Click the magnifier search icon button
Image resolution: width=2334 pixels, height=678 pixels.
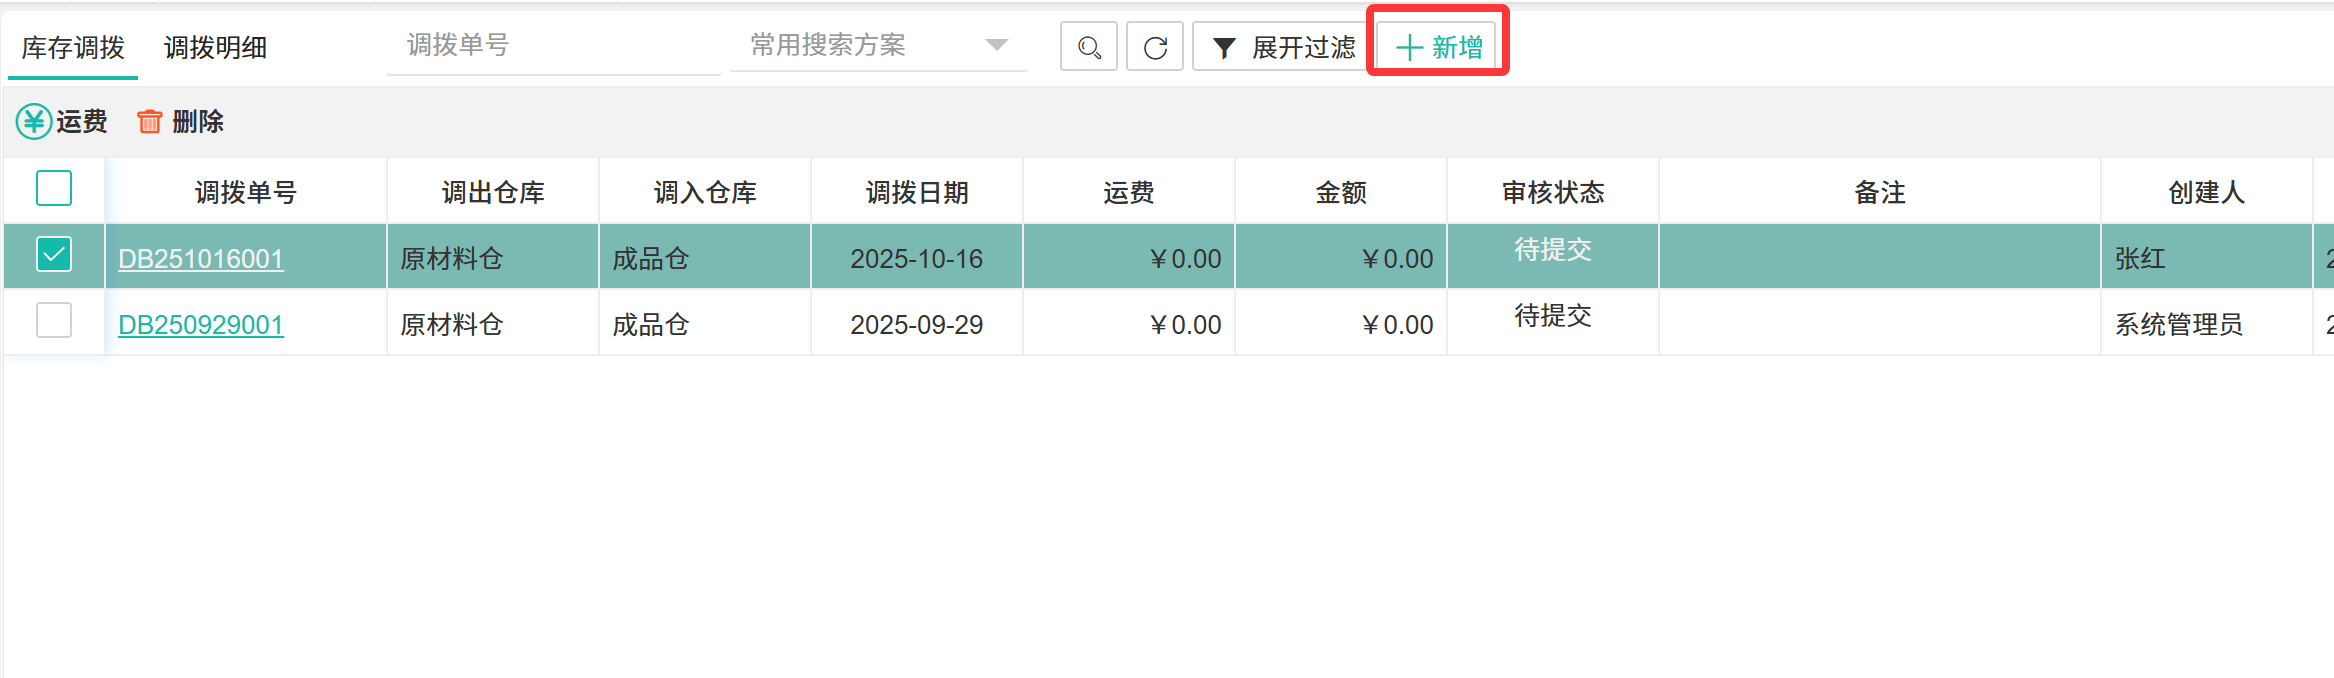[x=1088, y=47]
